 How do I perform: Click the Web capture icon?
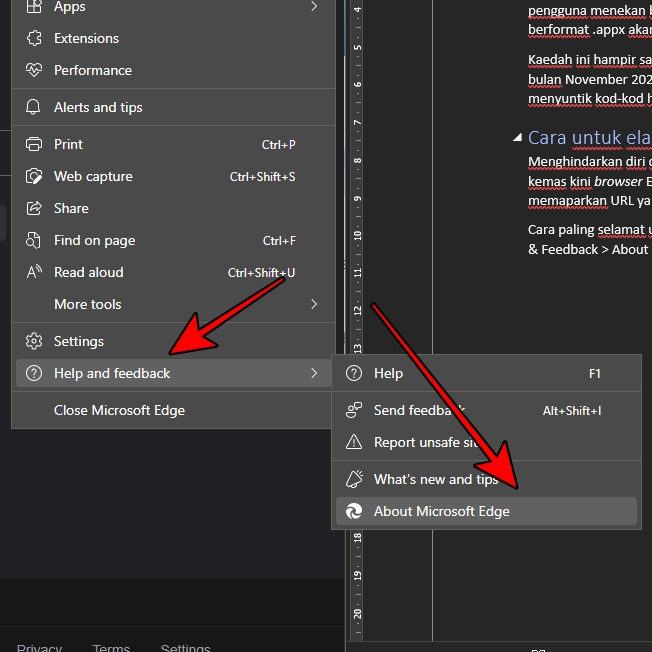34,176
